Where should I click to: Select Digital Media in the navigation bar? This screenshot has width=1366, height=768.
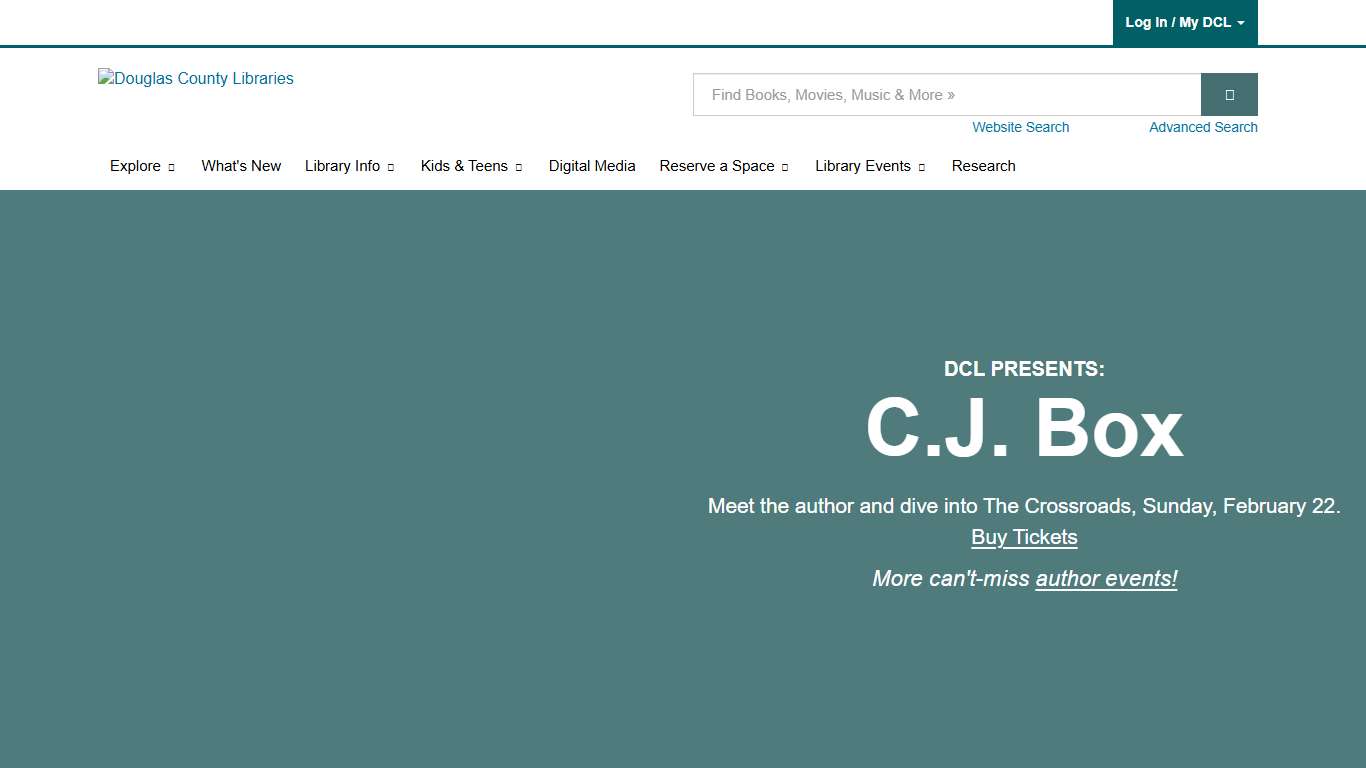tap(592, 166)
